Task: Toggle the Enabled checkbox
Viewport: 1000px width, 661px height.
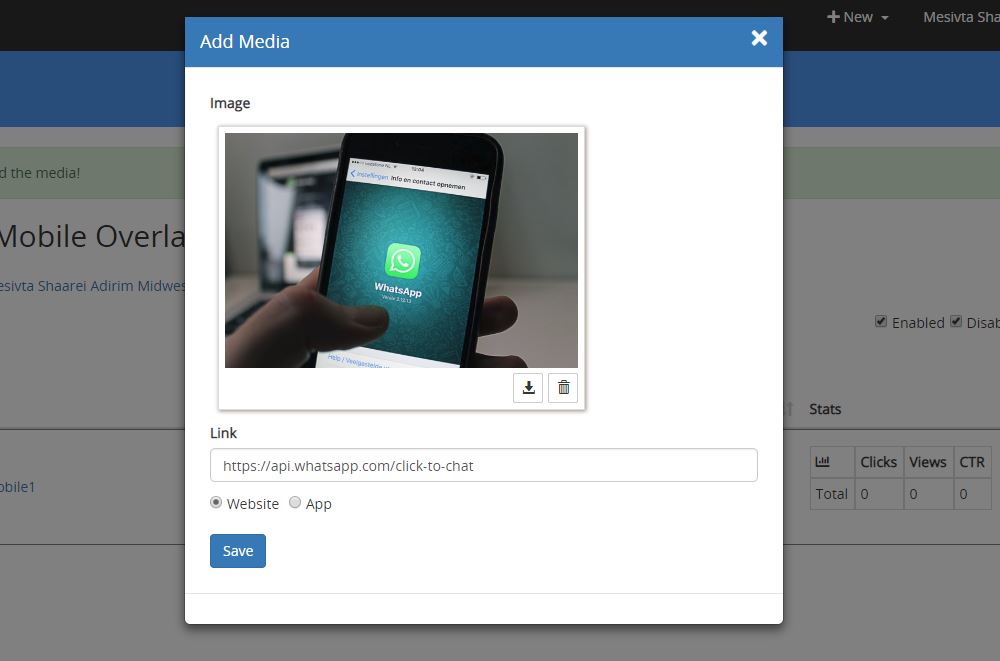Action: point(881,322)
